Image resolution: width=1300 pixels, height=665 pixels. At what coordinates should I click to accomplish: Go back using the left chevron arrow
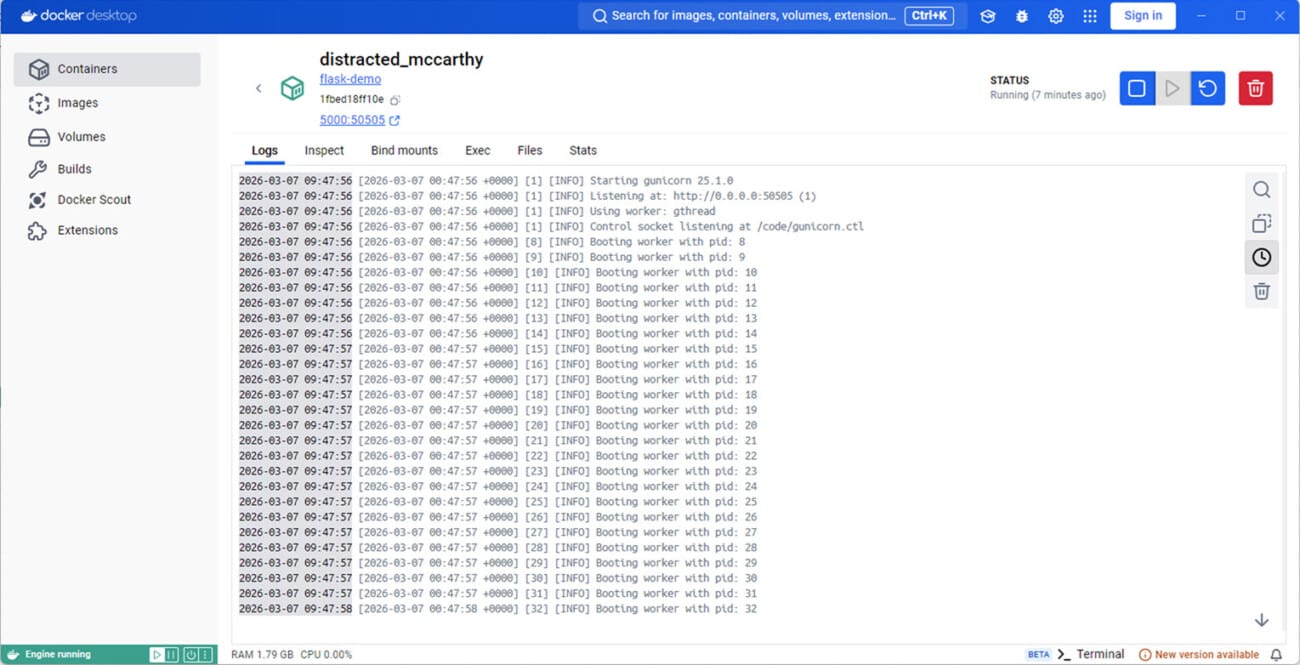258,89
